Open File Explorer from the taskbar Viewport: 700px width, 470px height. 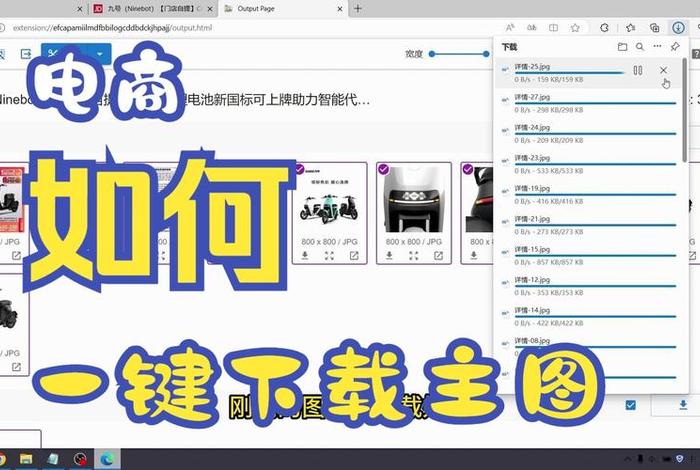click(26, 459)
